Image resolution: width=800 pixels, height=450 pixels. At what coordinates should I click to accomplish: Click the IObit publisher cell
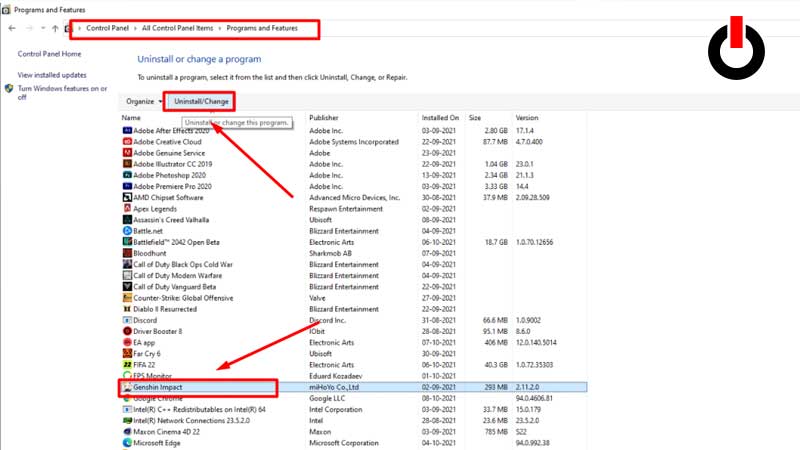pos(317,331)
